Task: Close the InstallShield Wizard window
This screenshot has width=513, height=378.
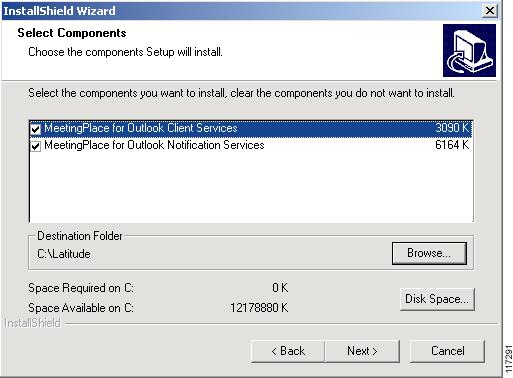Action: click(490, 11)
